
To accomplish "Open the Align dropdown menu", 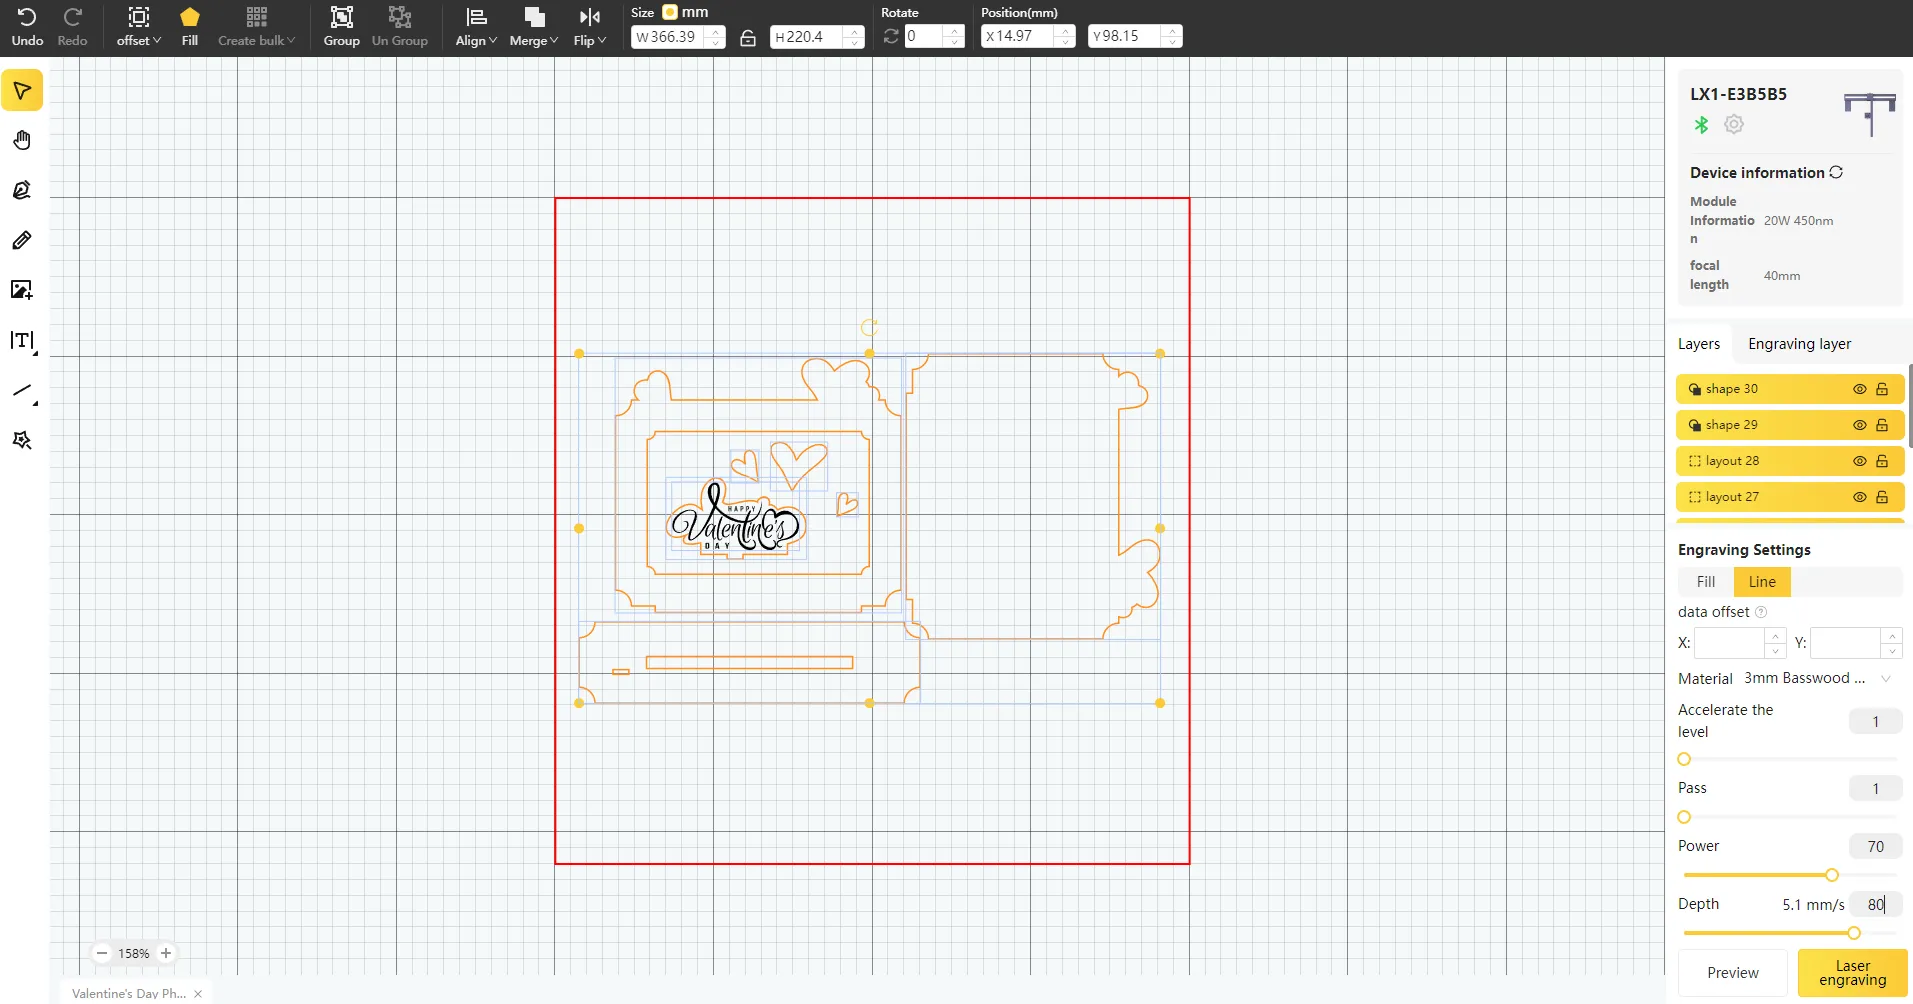I will [x=476, y=26].
